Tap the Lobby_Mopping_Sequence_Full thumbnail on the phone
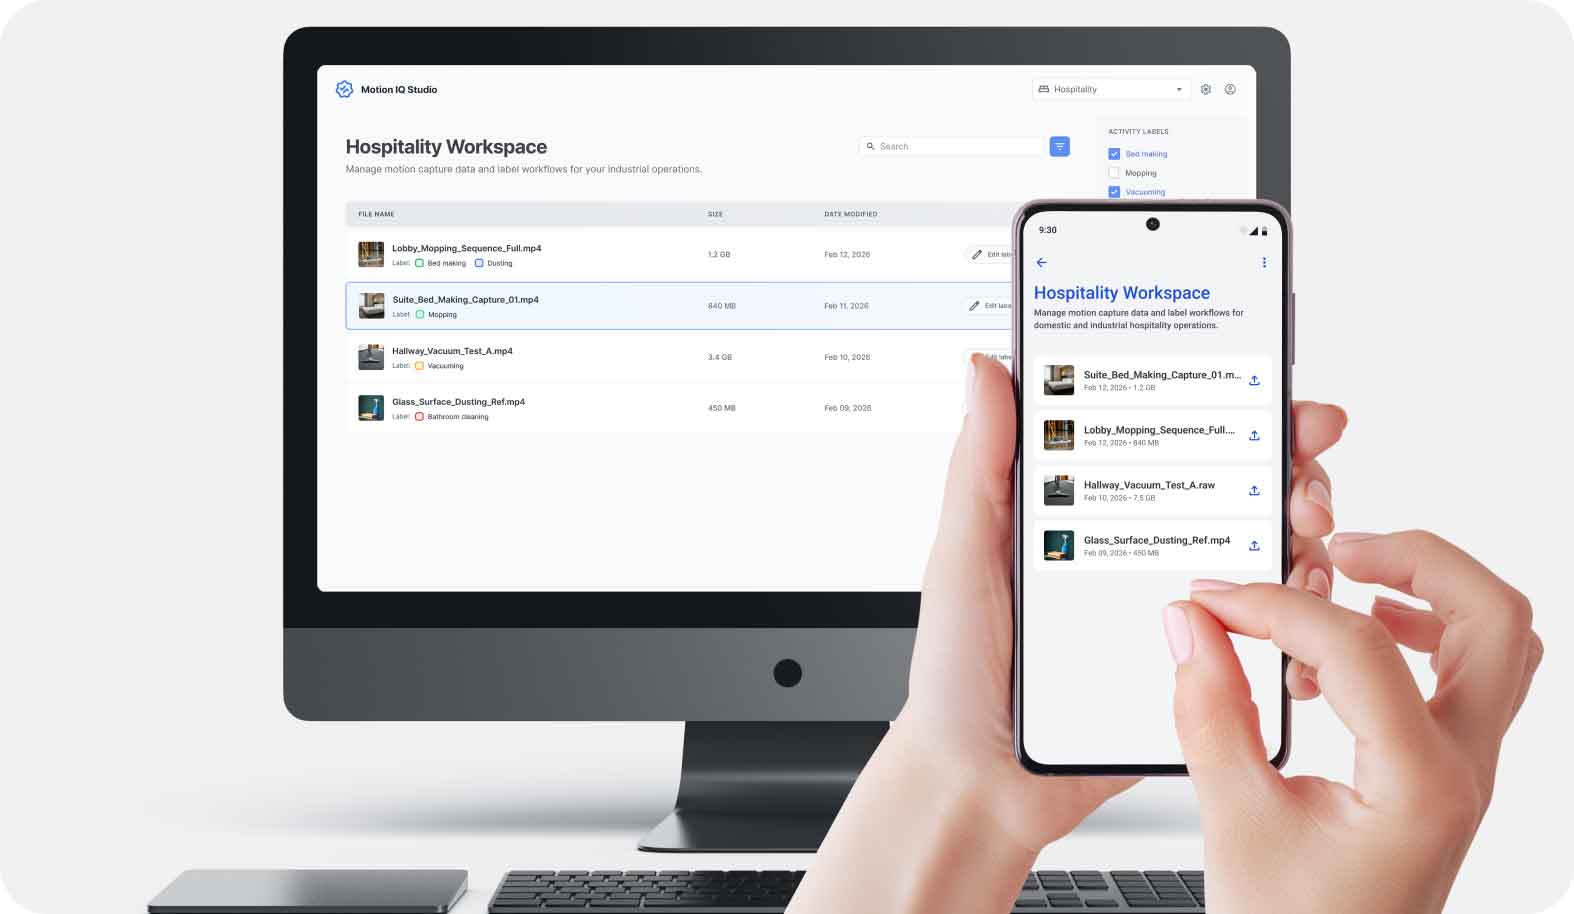1574x914 pixels. click(x=1059, y=435)
